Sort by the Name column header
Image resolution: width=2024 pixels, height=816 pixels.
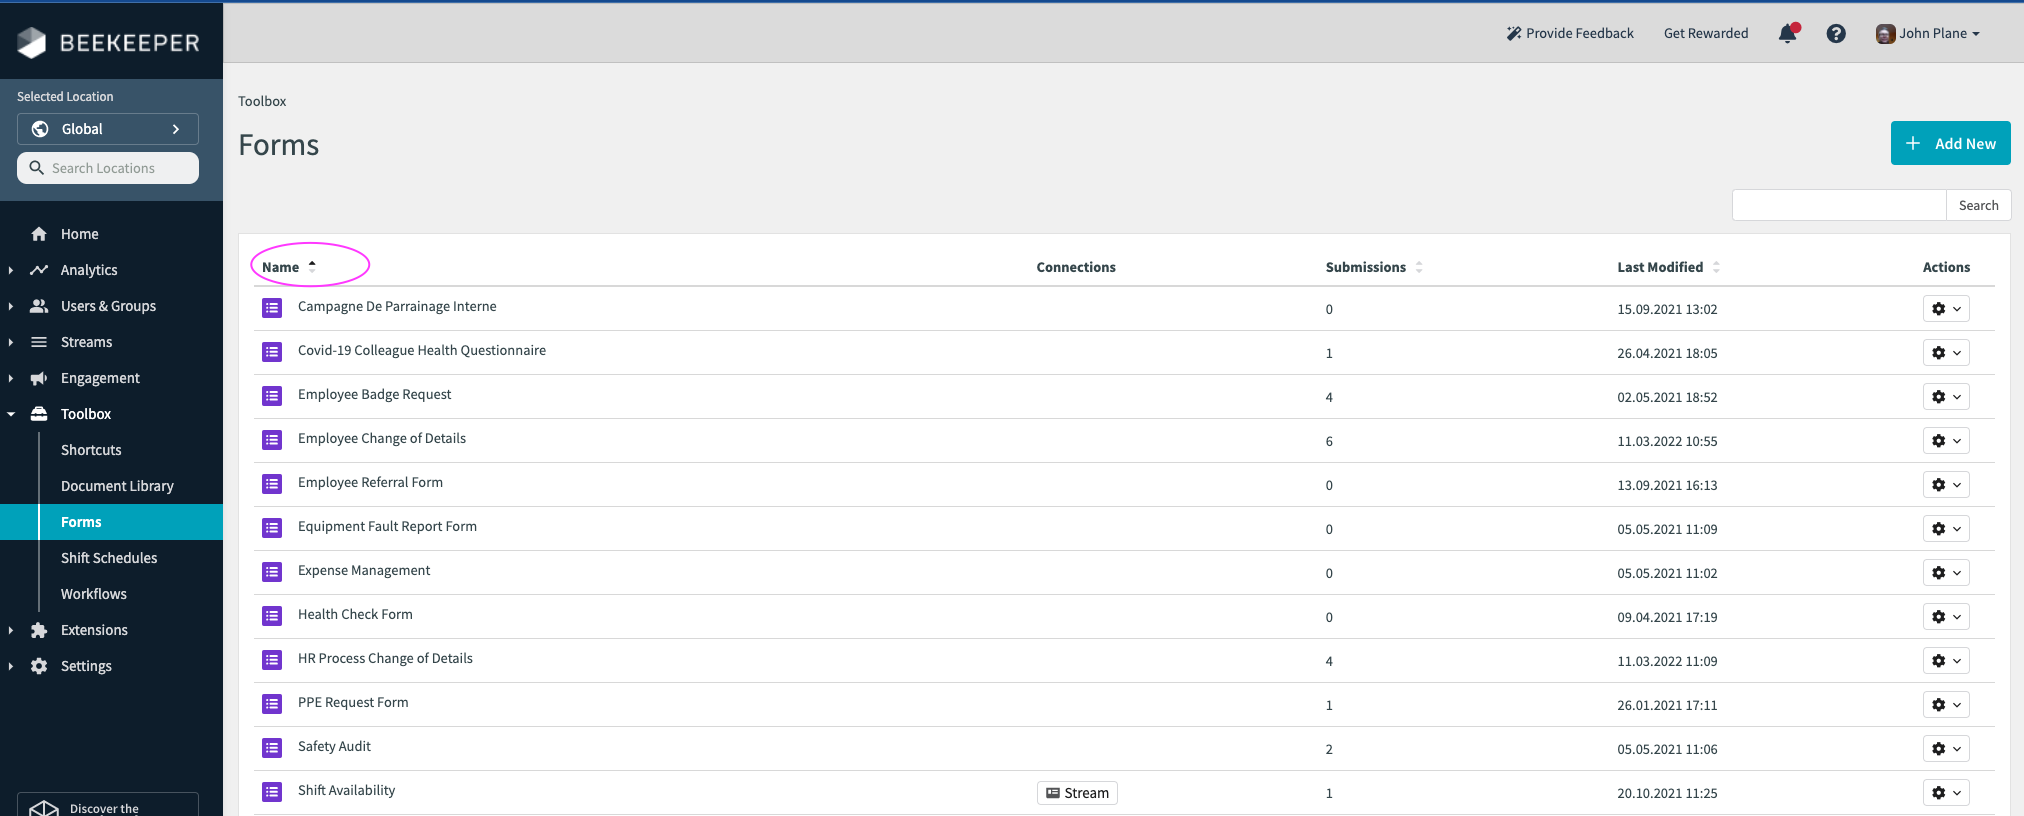tap(289, 267)
